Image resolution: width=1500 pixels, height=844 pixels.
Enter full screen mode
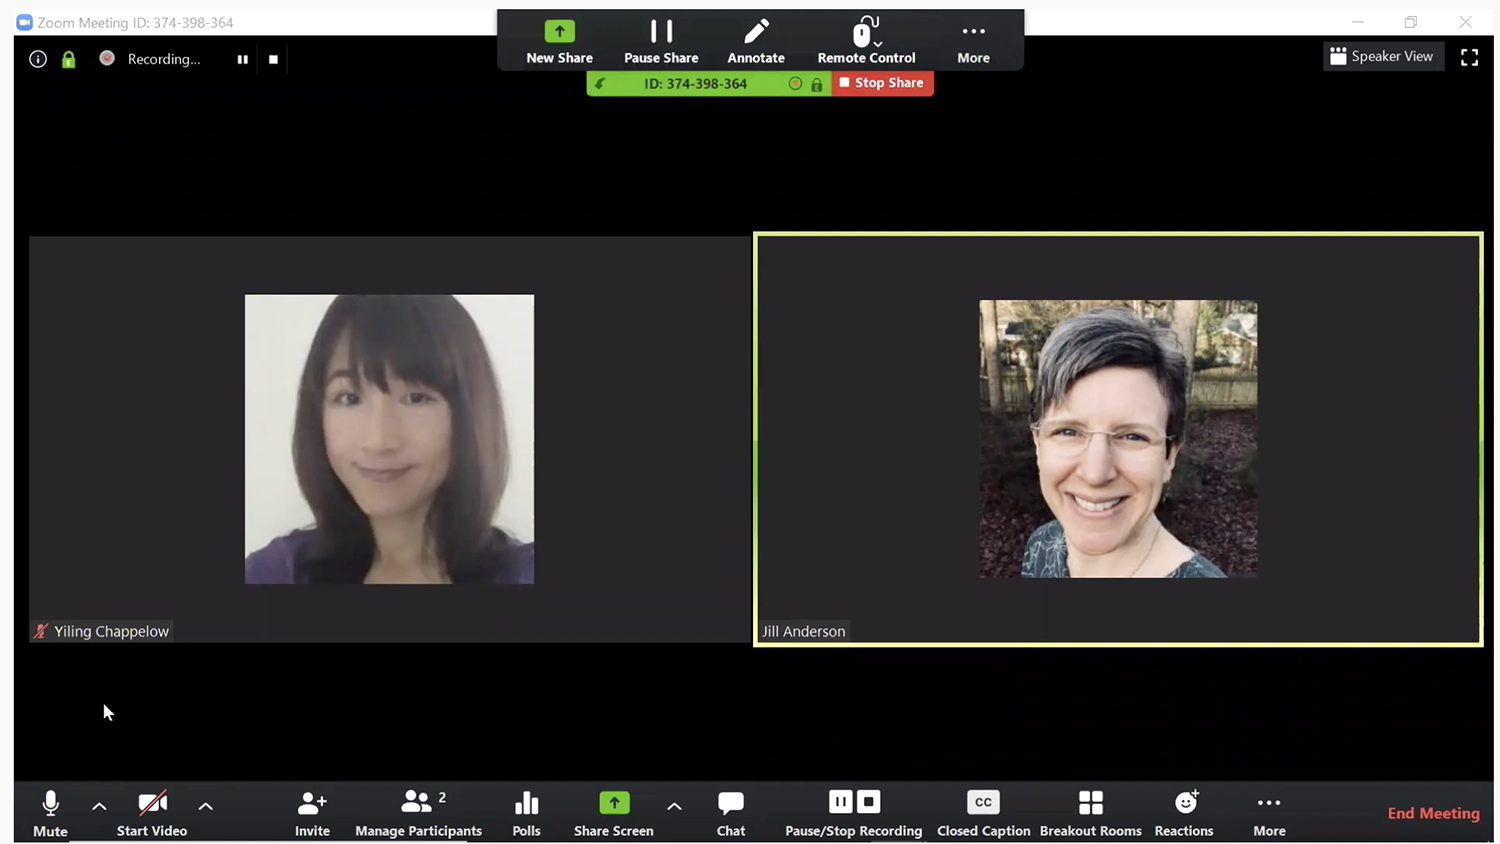[1469, 58]
